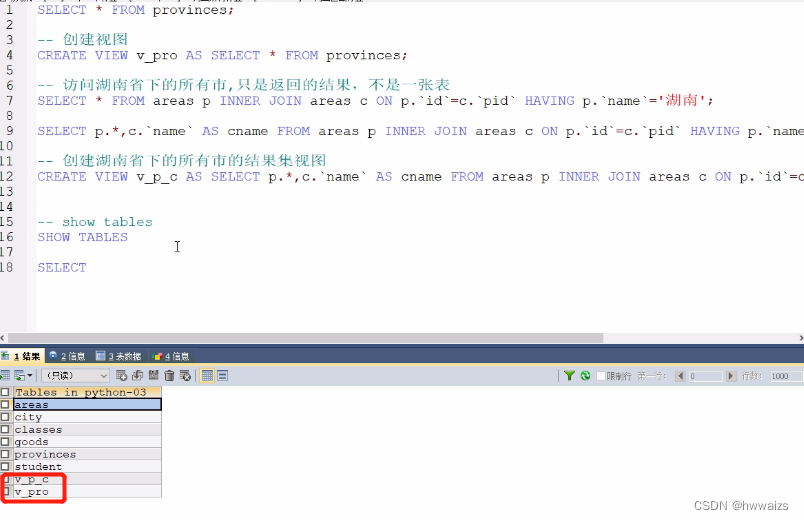Image resolution: width=804 pixels, height=520 pixels.
Task: Select the 'provinces' cell in results
Action: point(87,454)
